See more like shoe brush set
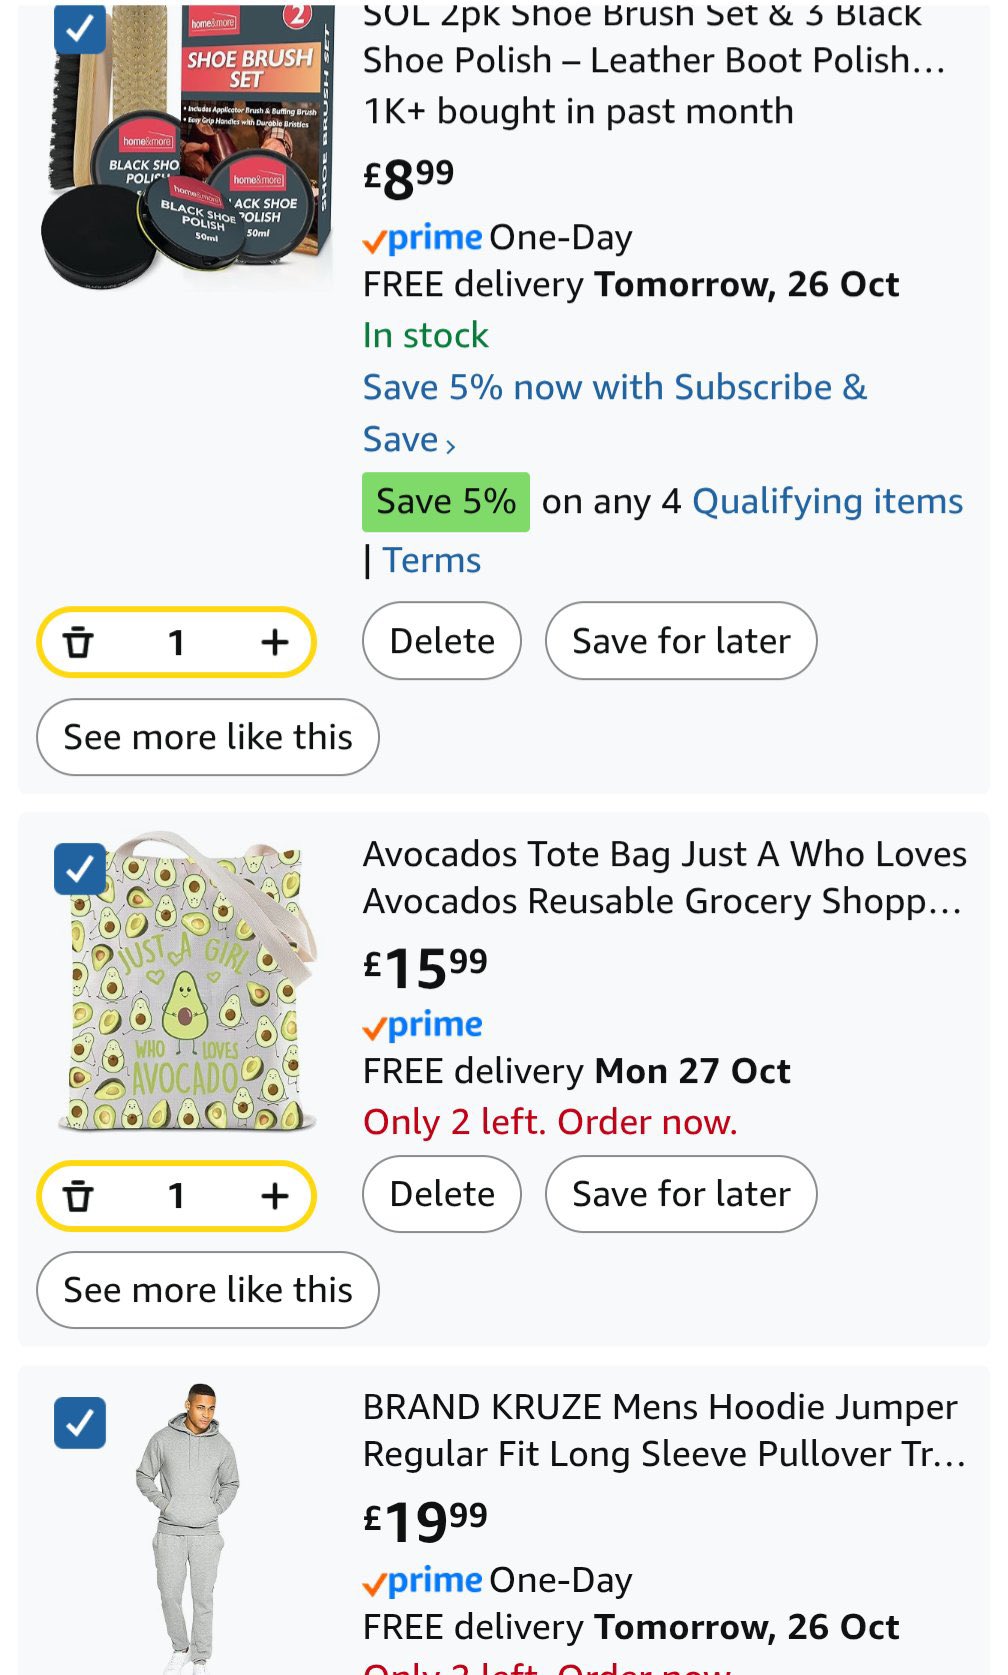This screenshot has width=1008, height=1675. coord(208,737)
